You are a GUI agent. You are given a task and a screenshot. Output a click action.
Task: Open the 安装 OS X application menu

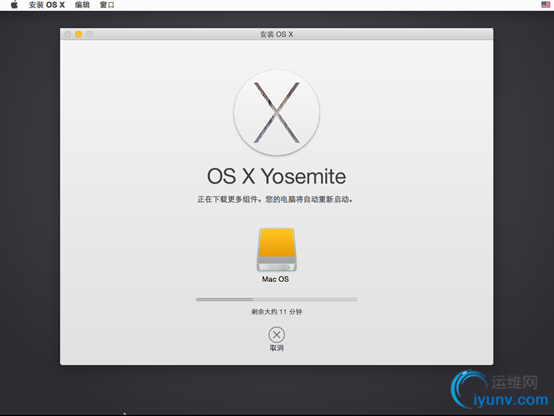(x=47, y=5)
